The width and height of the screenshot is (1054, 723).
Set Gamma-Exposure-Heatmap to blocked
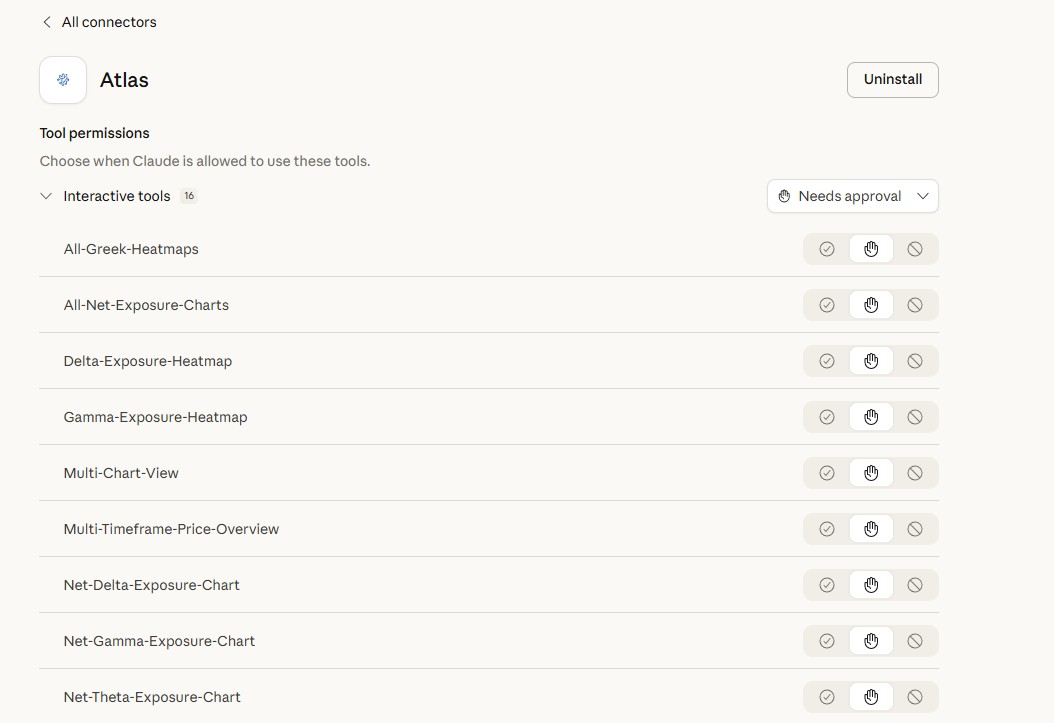[x=915, y=417]
